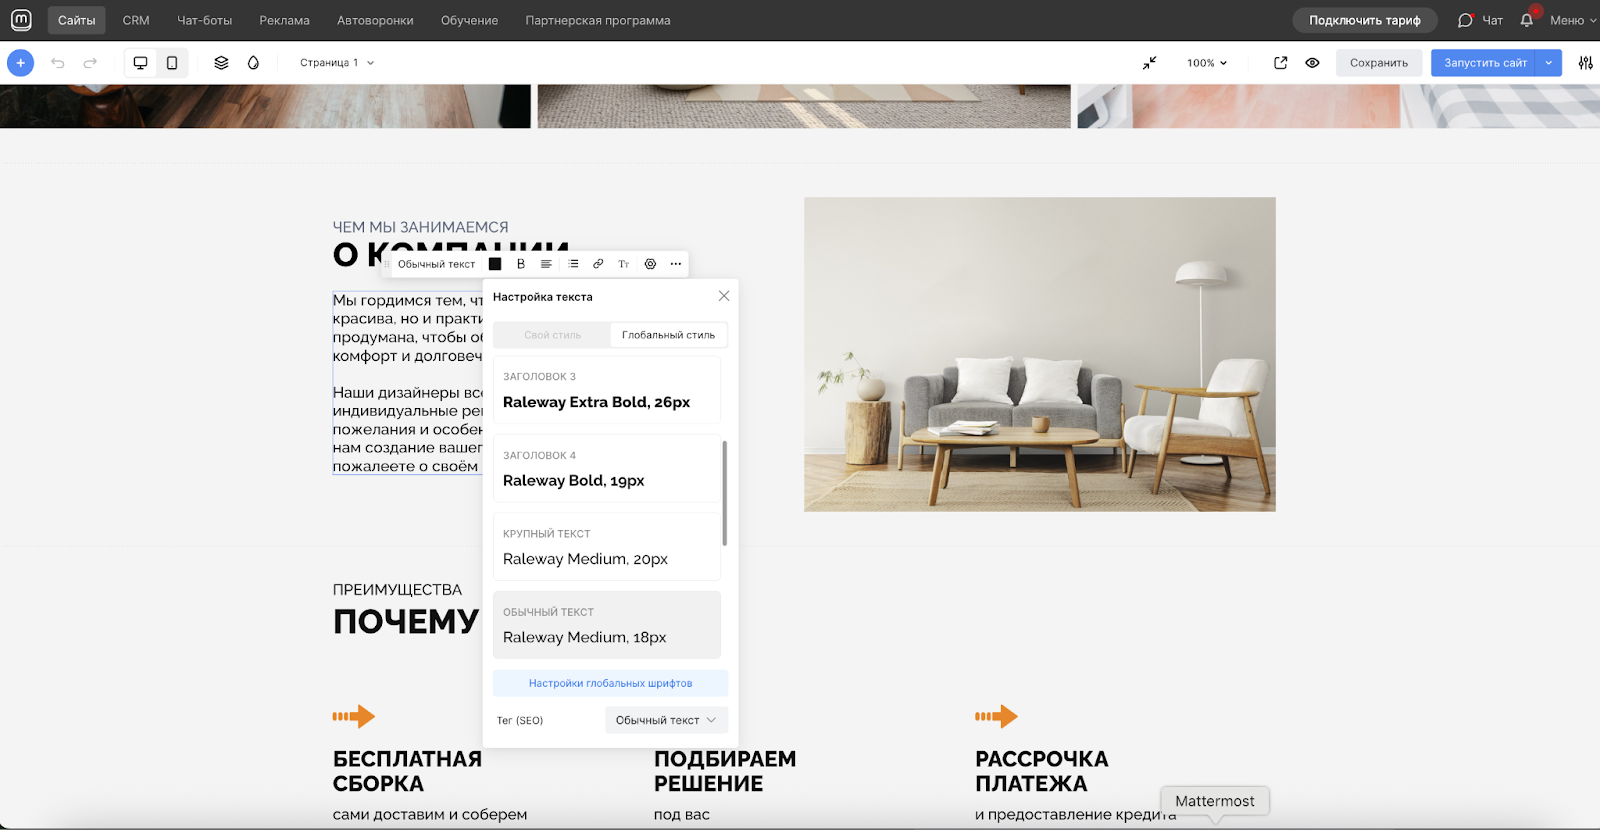This screenshot has width=1600, height=830.
Task: Open Партнерская программа section
Action: [x=598, y=20]
